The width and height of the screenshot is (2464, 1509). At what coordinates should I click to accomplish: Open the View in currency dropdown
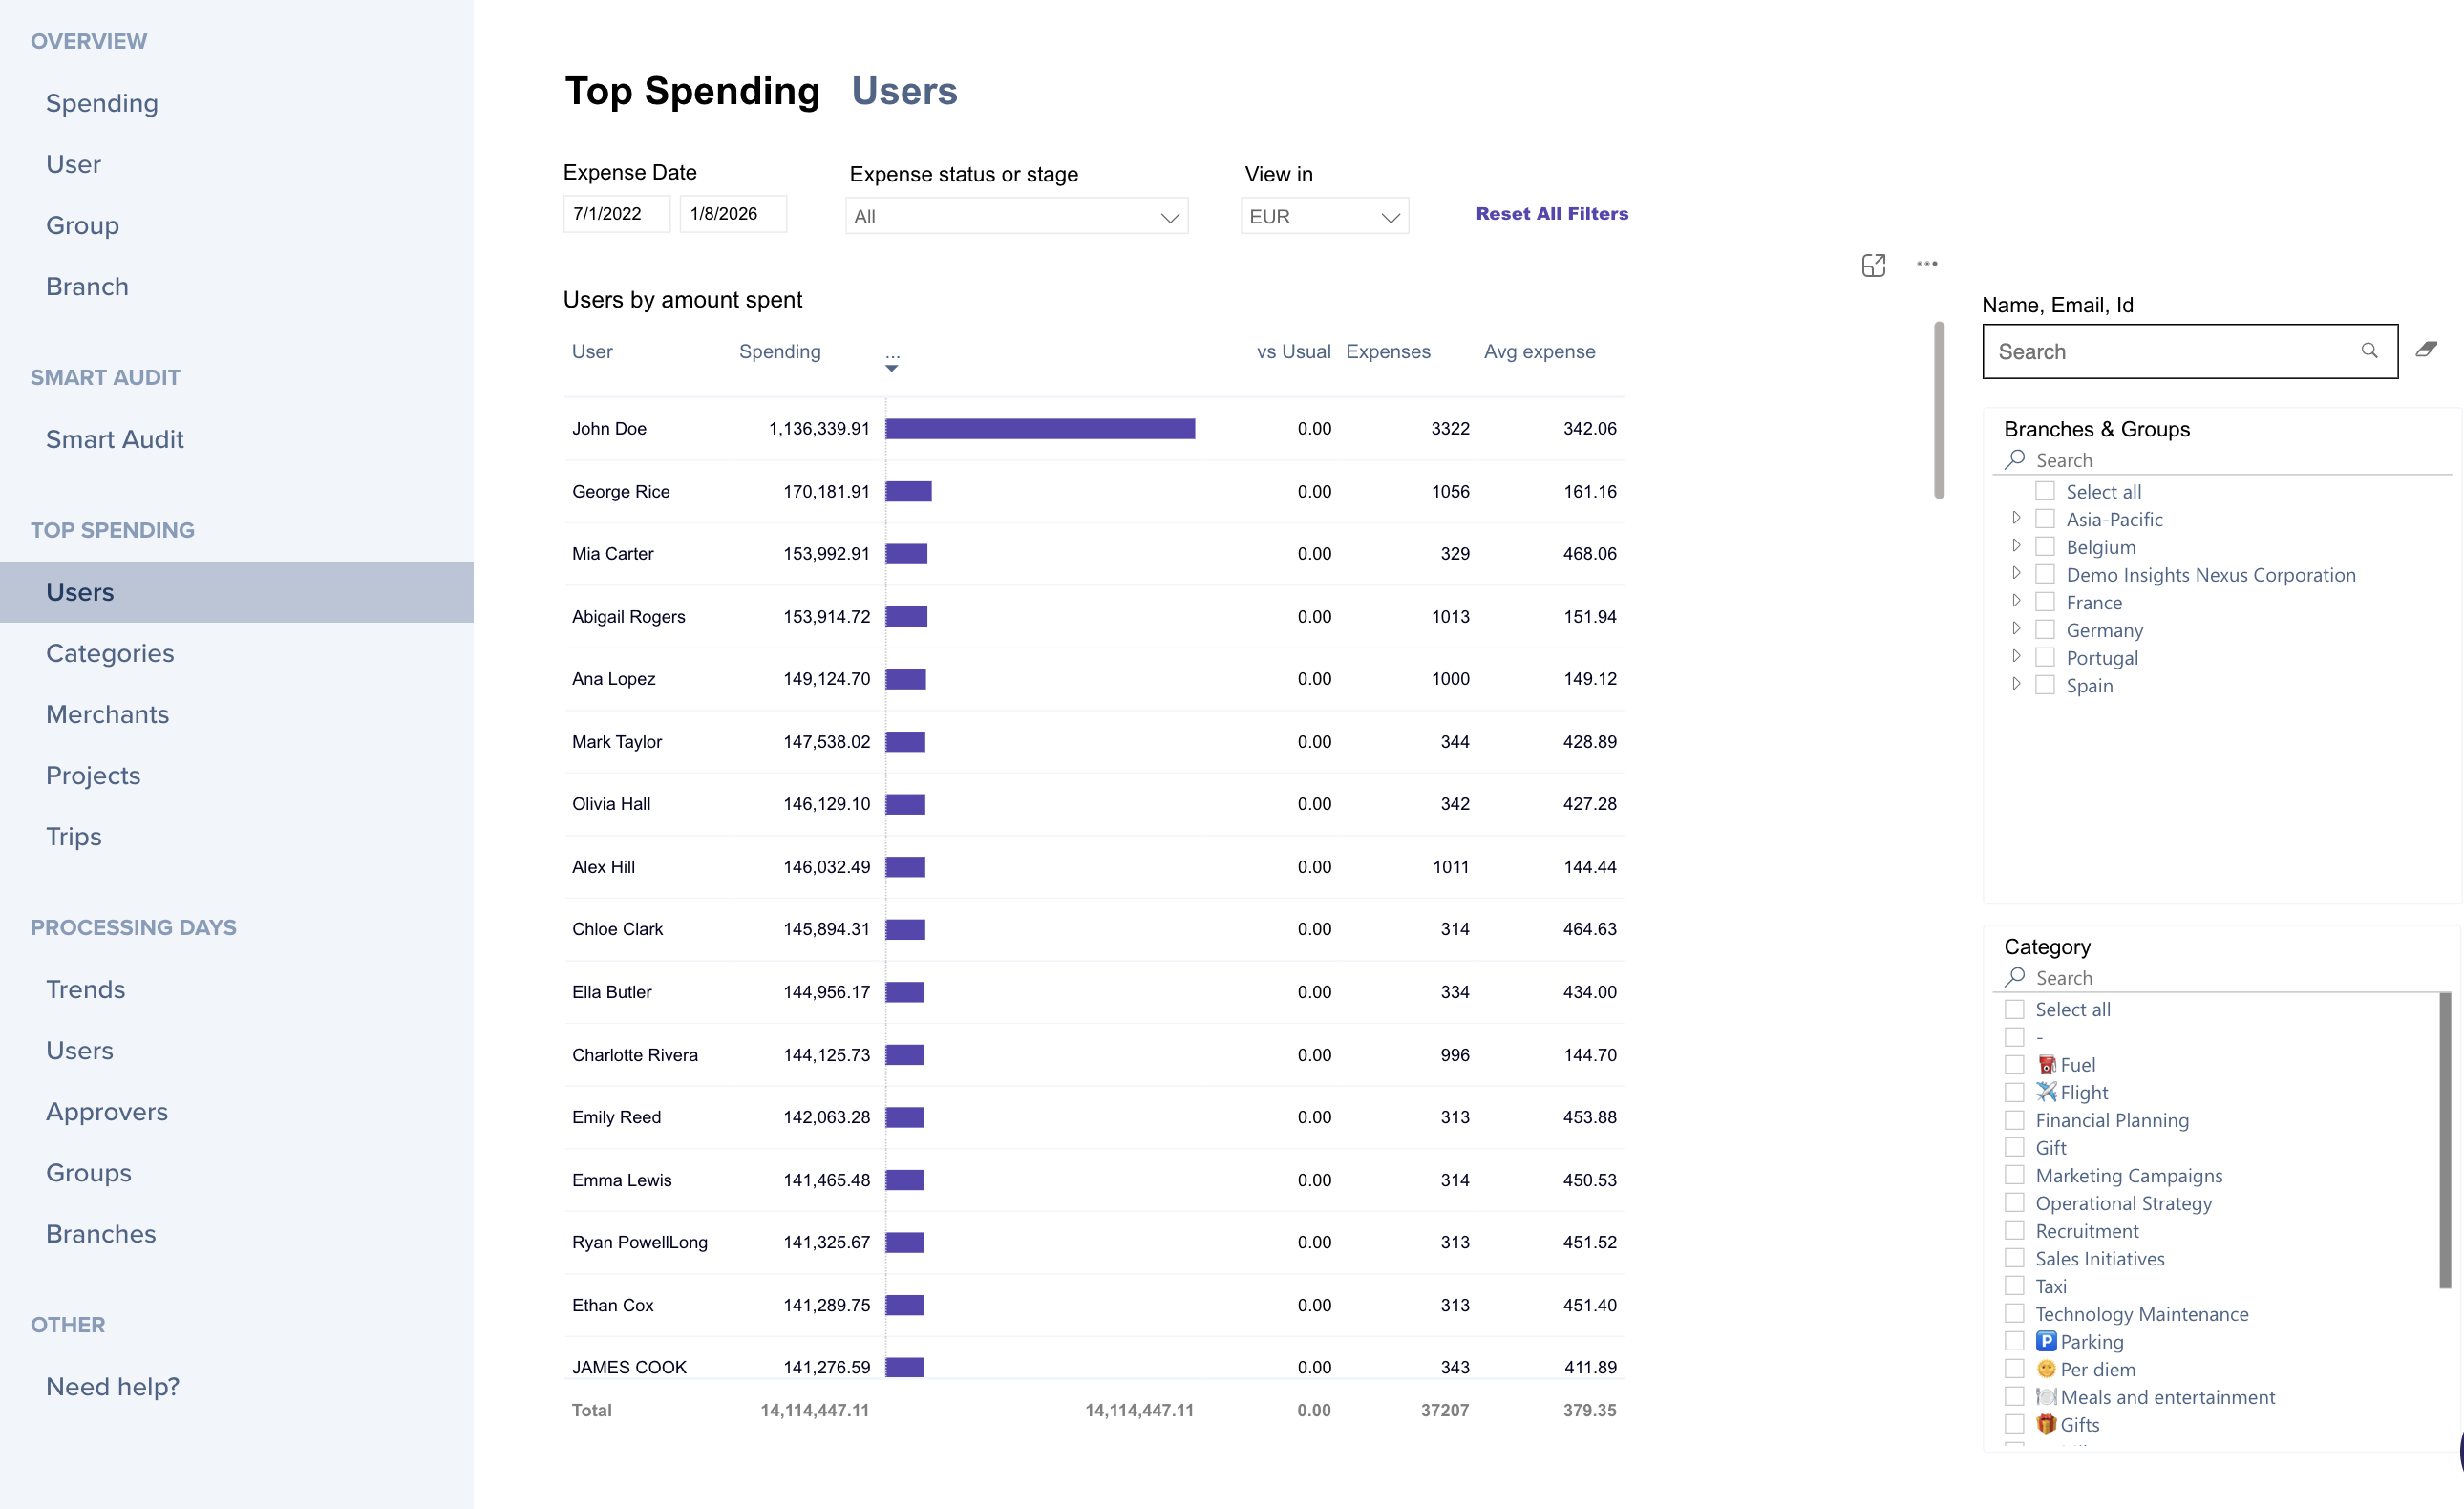click(1323, 216)
